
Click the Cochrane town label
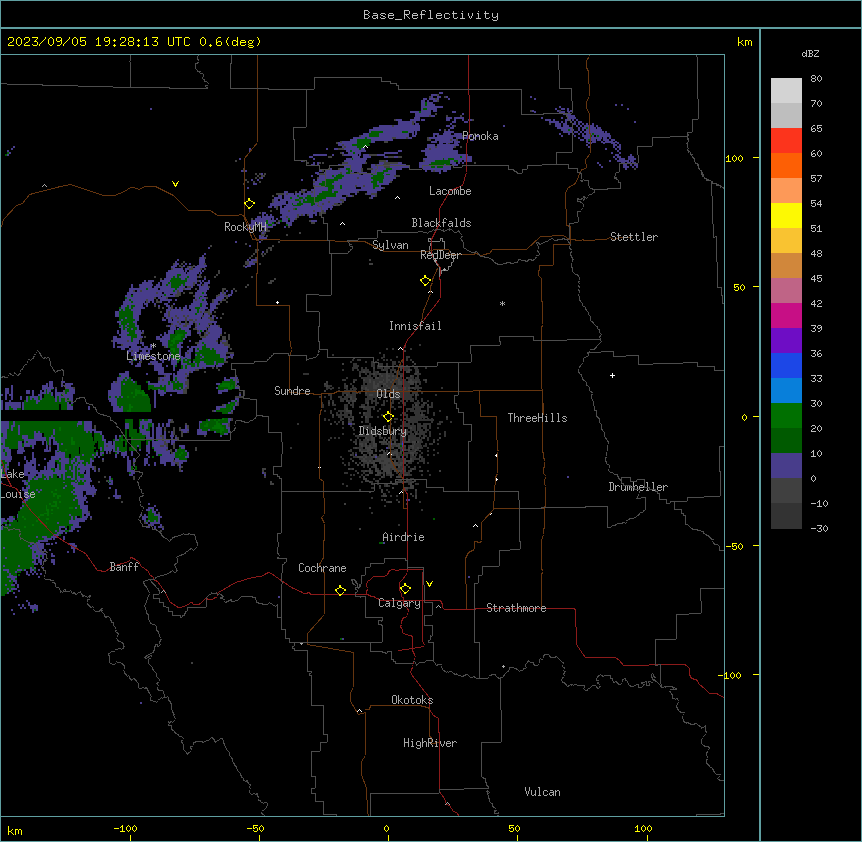coord(322,568)
